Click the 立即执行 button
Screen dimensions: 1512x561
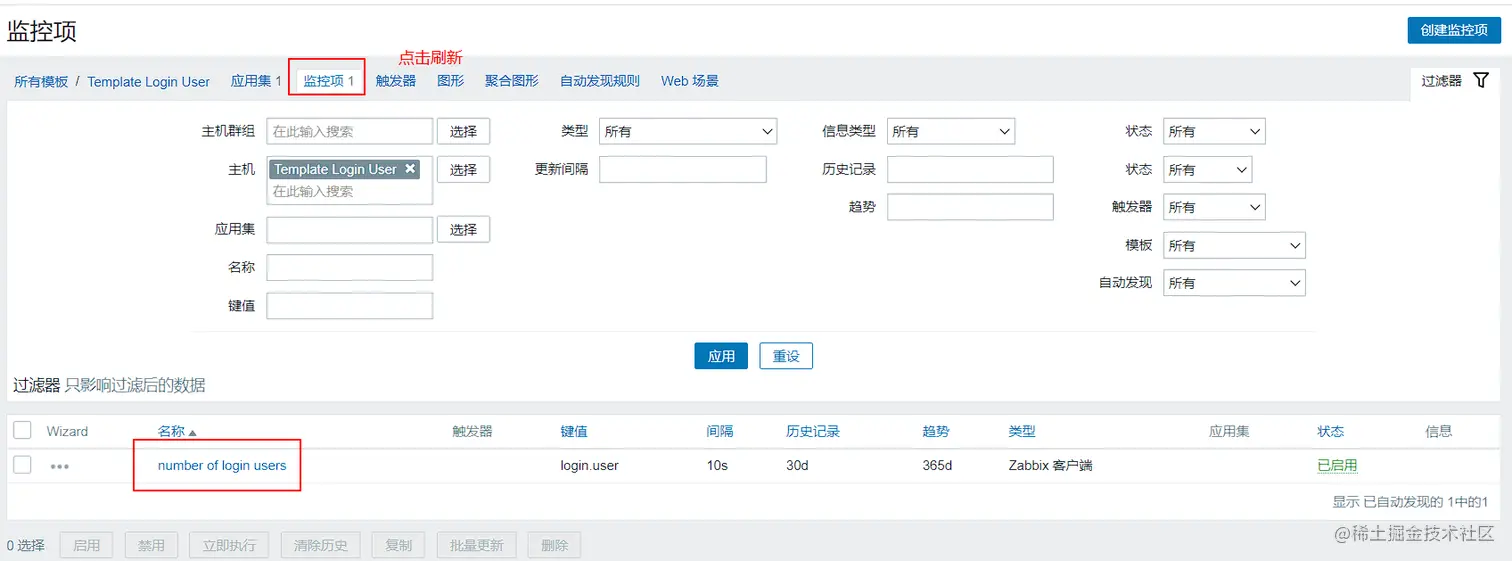(229, 545)
